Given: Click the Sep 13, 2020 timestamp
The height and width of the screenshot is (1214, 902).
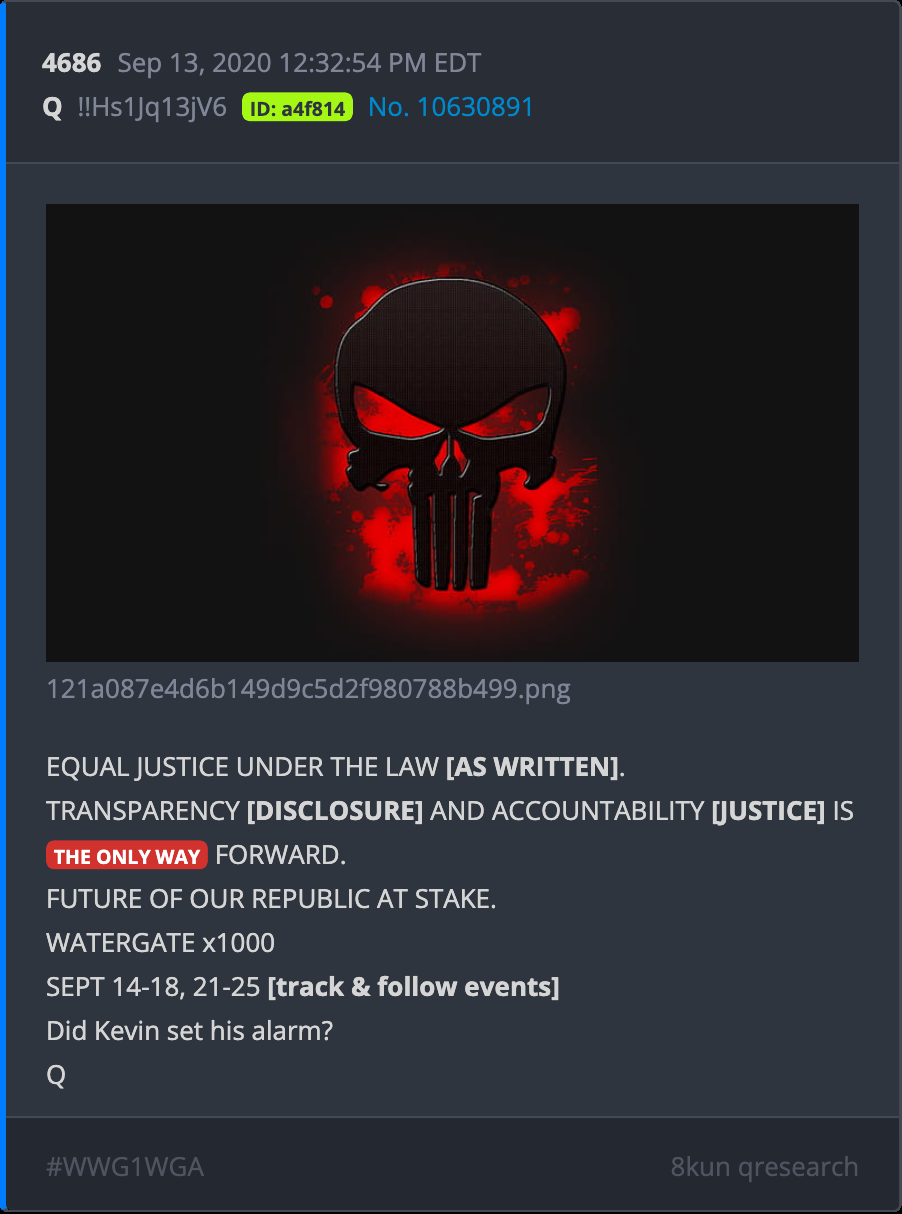Looking at the screenshot, I should [299, 64].
